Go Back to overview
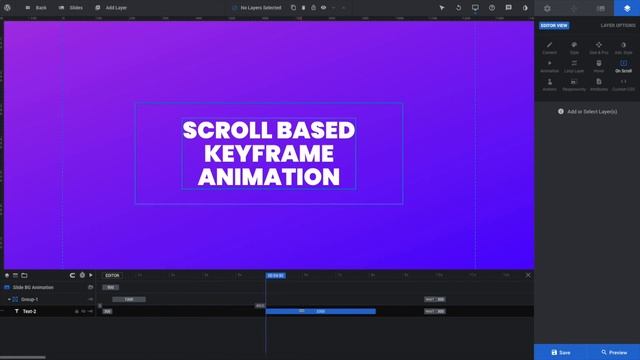640x360 pixels. pyautogui.click(x=36, y=8)
